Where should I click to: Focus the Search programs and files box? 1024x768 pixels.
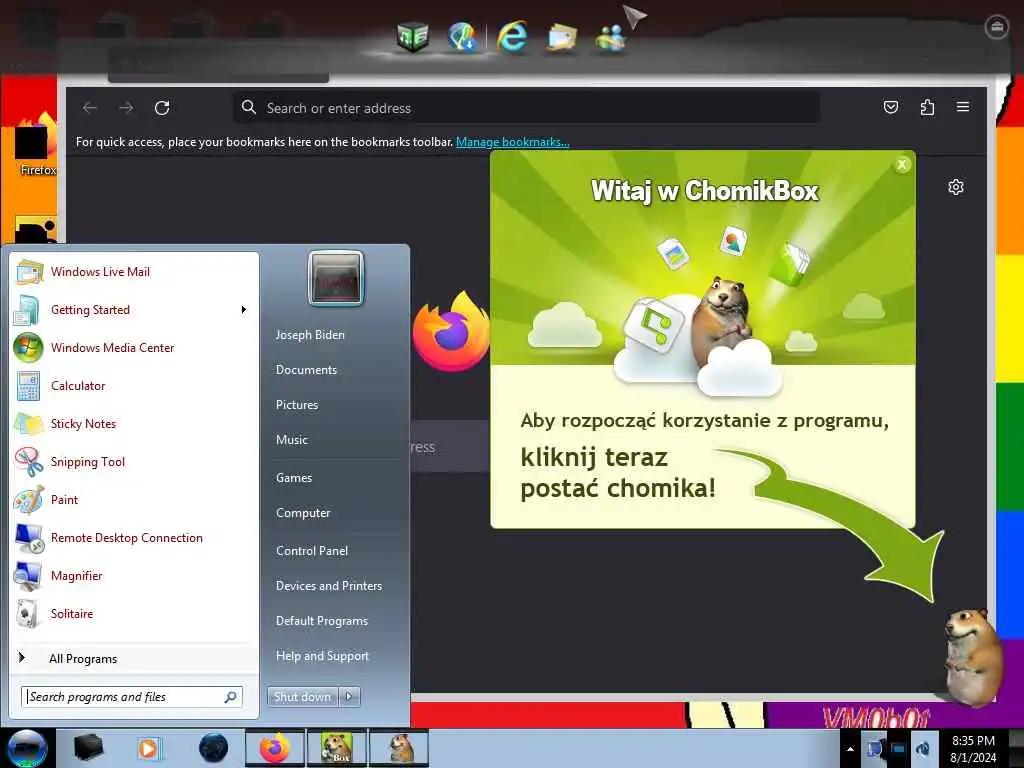coord(132,697)
